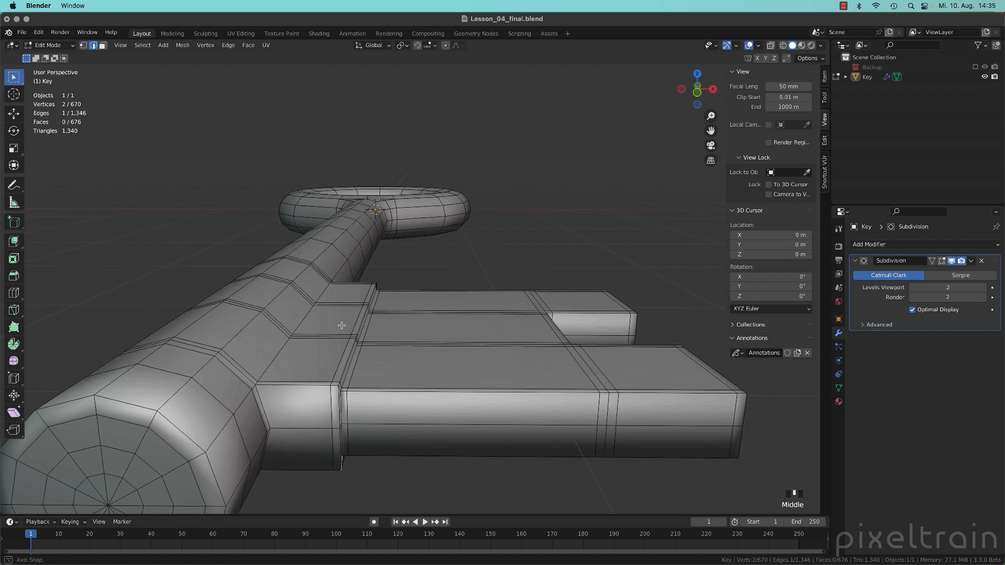This screenshot has width=1005, height=565.
Task: Click the outliner search field
Action: coord(913,45)
